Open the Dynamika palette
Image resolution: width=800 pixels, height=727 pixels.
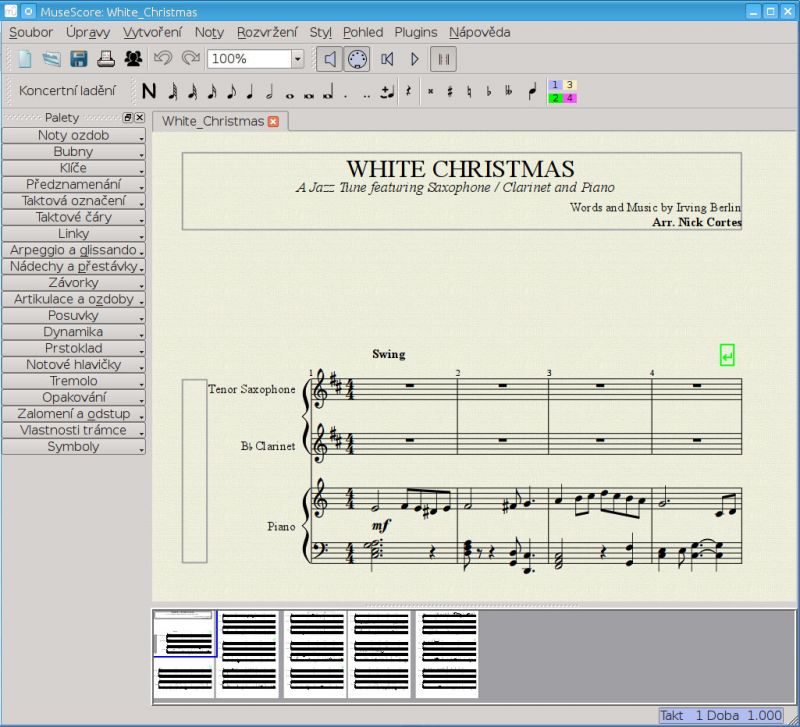(x=73, y=332)
